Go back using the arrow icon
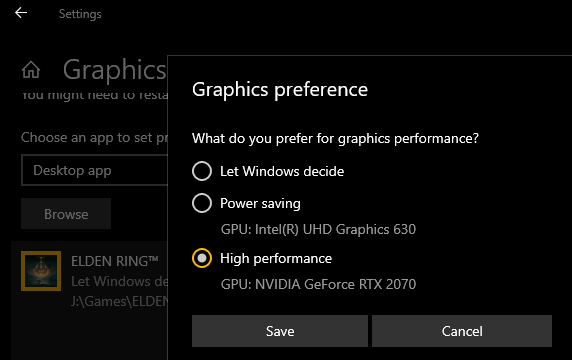 [x=21, y=13]
